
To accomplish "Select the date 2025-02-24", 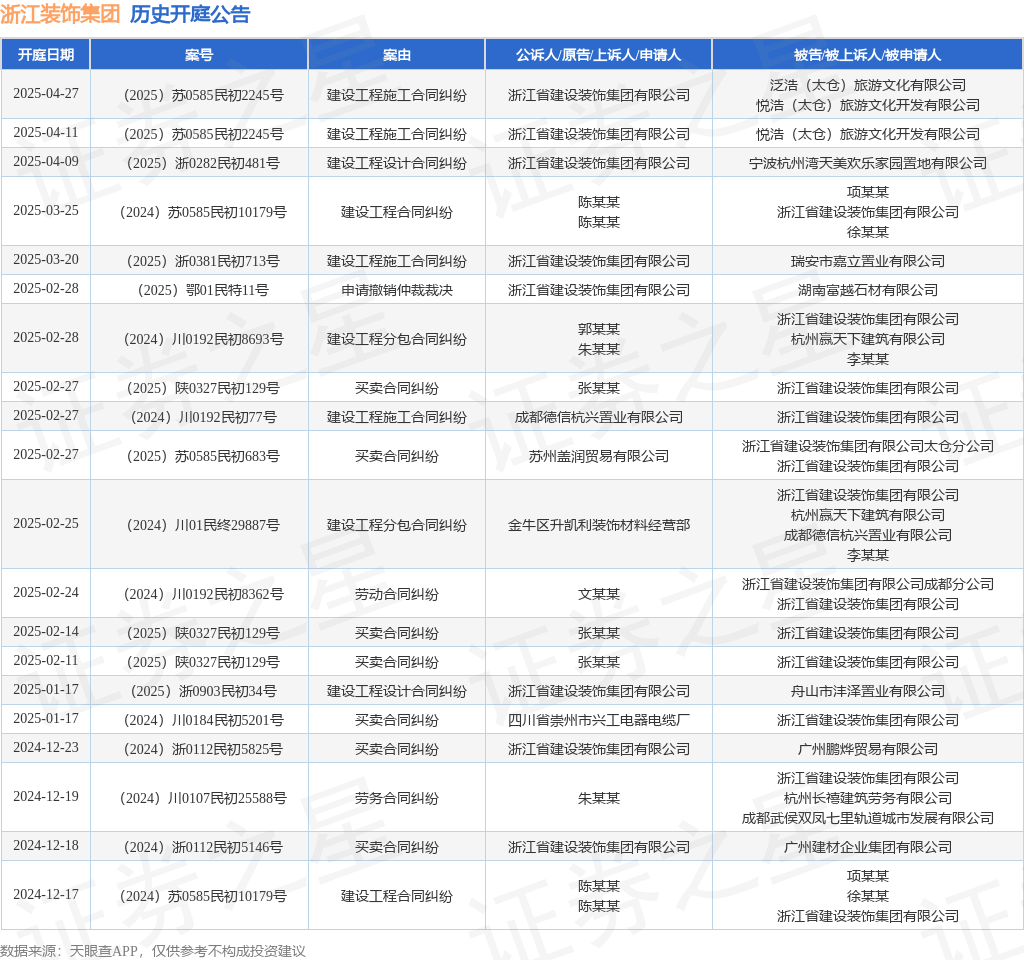I will [46, 592].
